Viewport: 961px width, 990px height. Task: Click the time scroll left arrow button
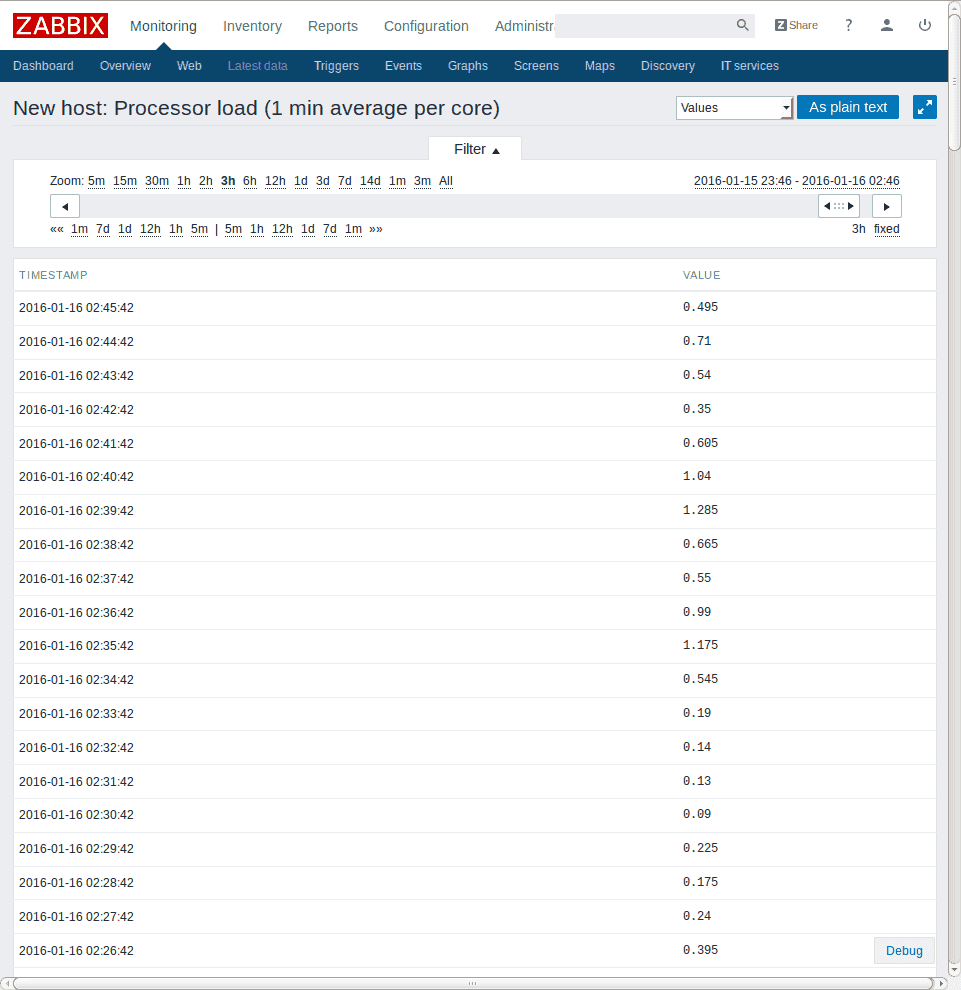point(65,206)
